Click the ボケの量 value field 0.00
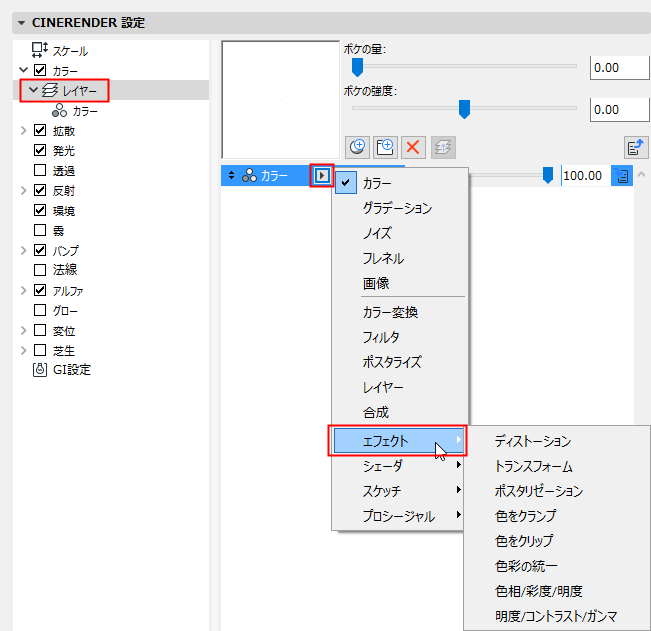651x631 pixels. pyautogui.click(x=619, y=68)
